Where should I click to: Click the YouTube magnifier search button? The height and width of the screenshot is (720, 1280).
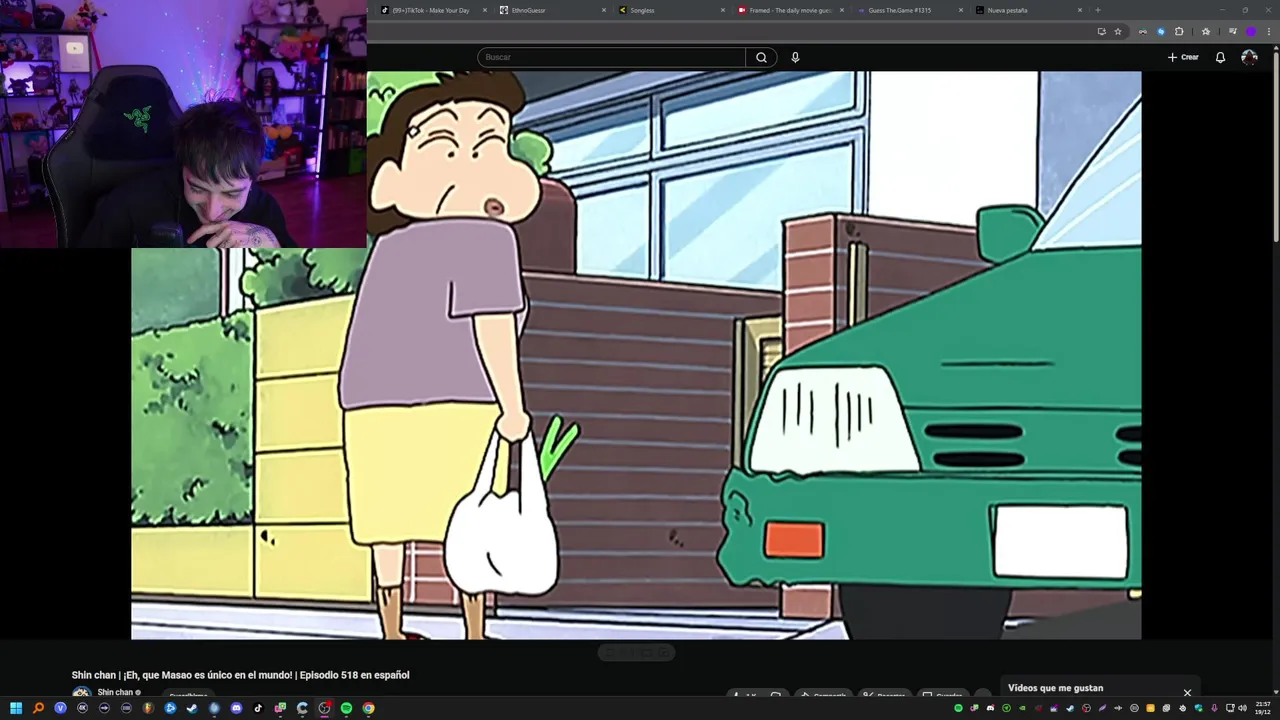(761, 57)
